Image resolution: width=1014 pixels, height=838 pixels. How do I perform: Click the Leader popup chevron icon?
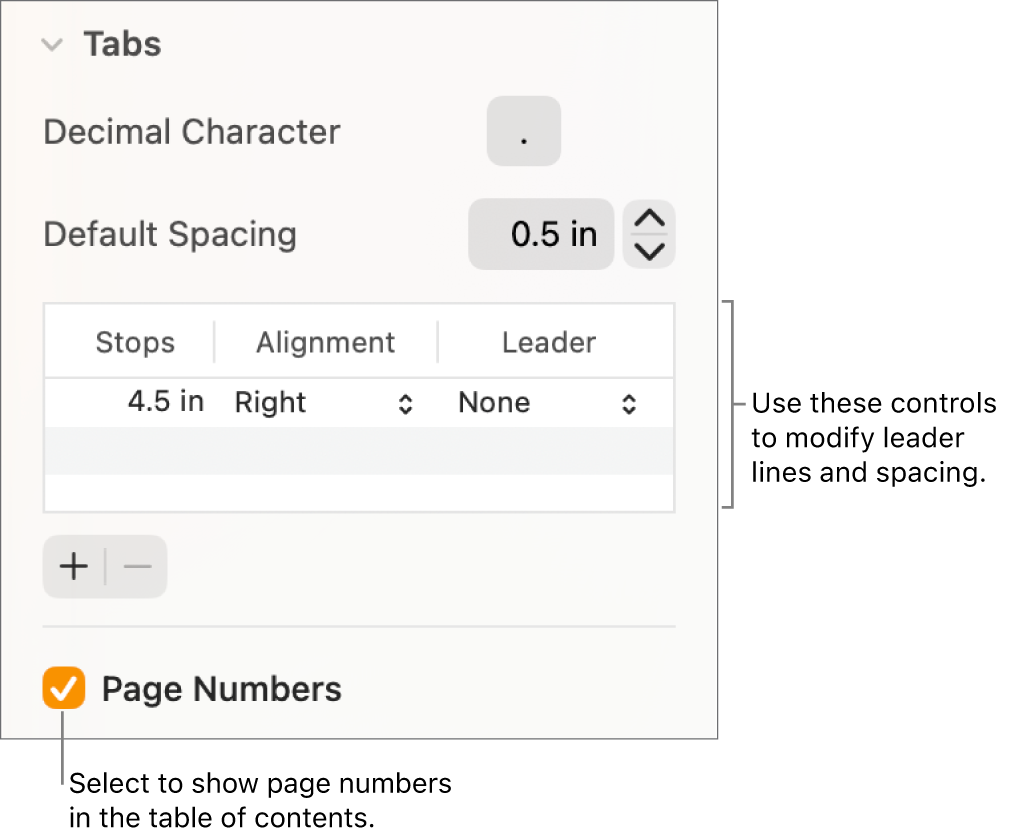point(628,402)
